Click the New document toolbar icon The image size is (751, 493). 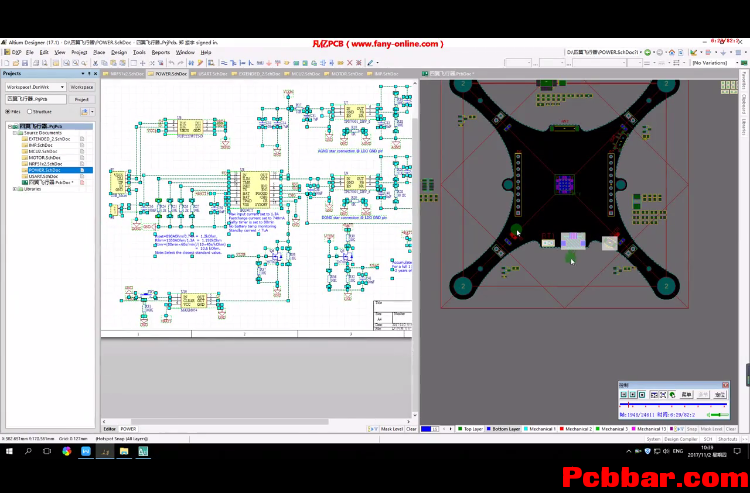point(7,63)
